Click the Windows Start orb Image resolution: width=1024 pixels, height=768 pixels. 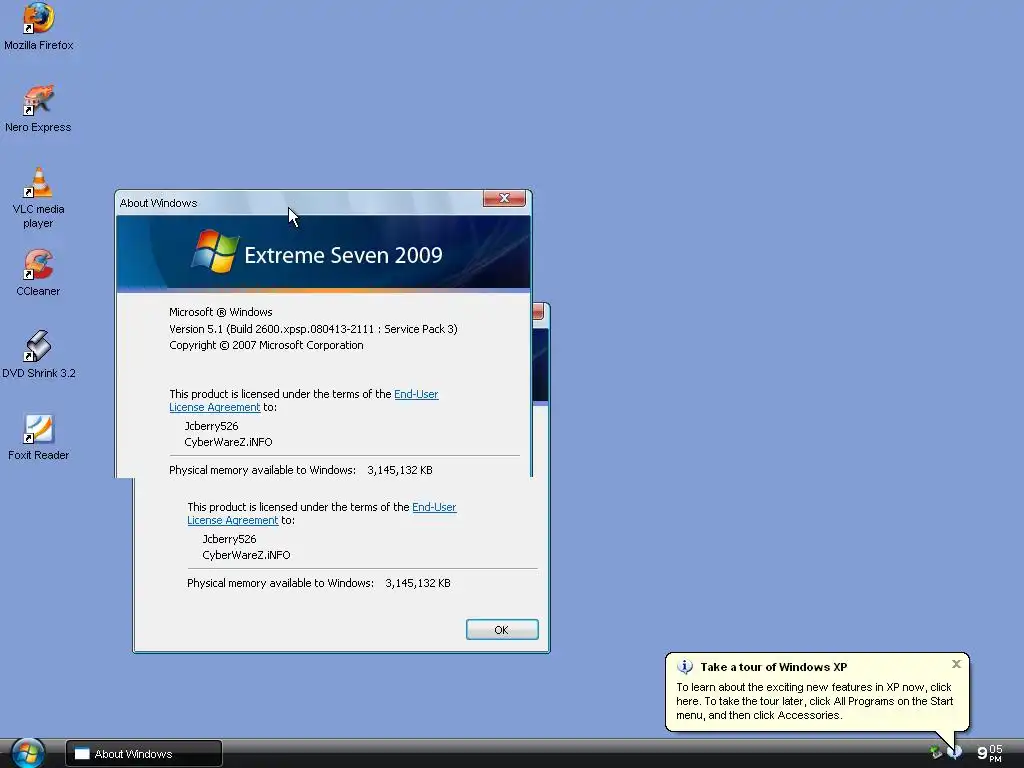[28, 753]
